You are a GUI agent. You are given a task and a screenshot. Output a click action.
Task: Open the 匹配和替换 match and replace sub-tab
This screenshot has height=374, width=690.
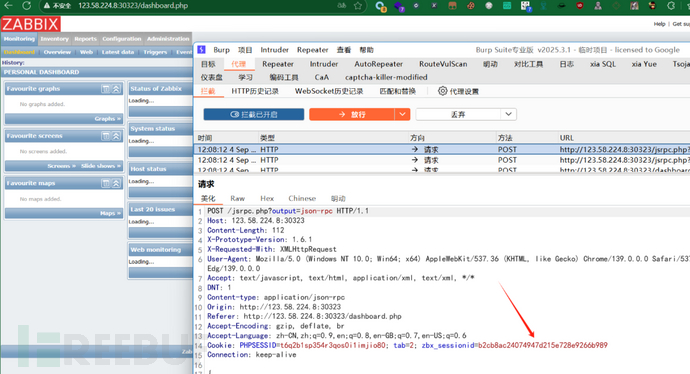(x=397, y=91)
